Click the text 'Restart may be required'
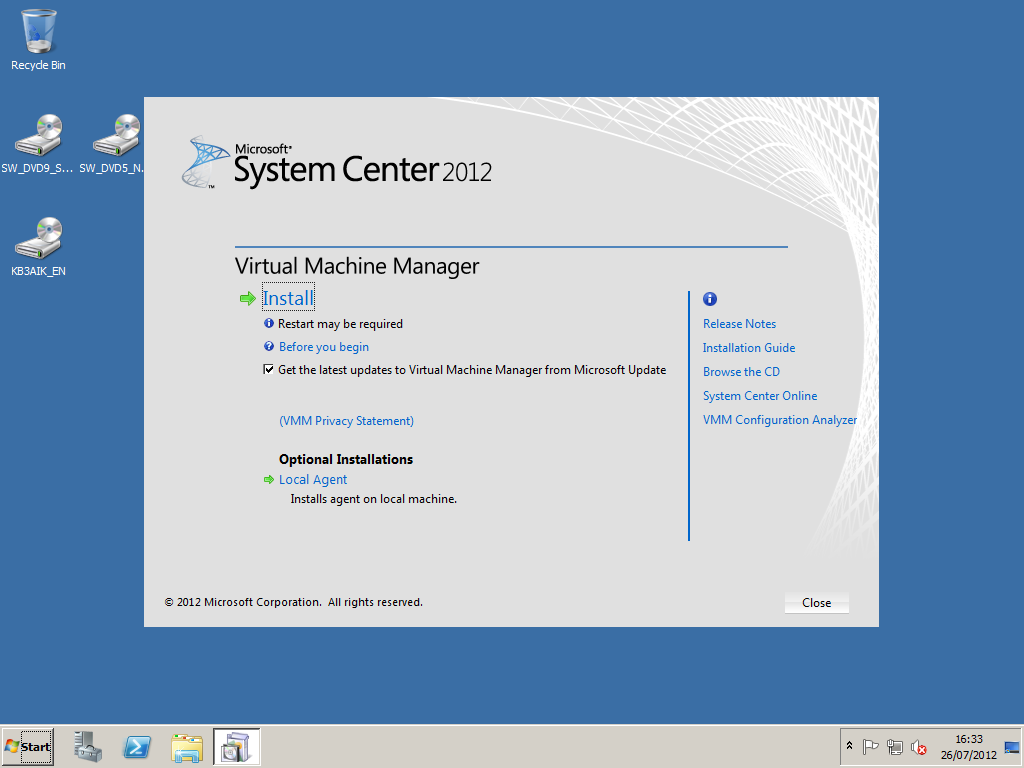Image resolution: width=1024 pixels, height=768 pixels. tap(340, 324)
